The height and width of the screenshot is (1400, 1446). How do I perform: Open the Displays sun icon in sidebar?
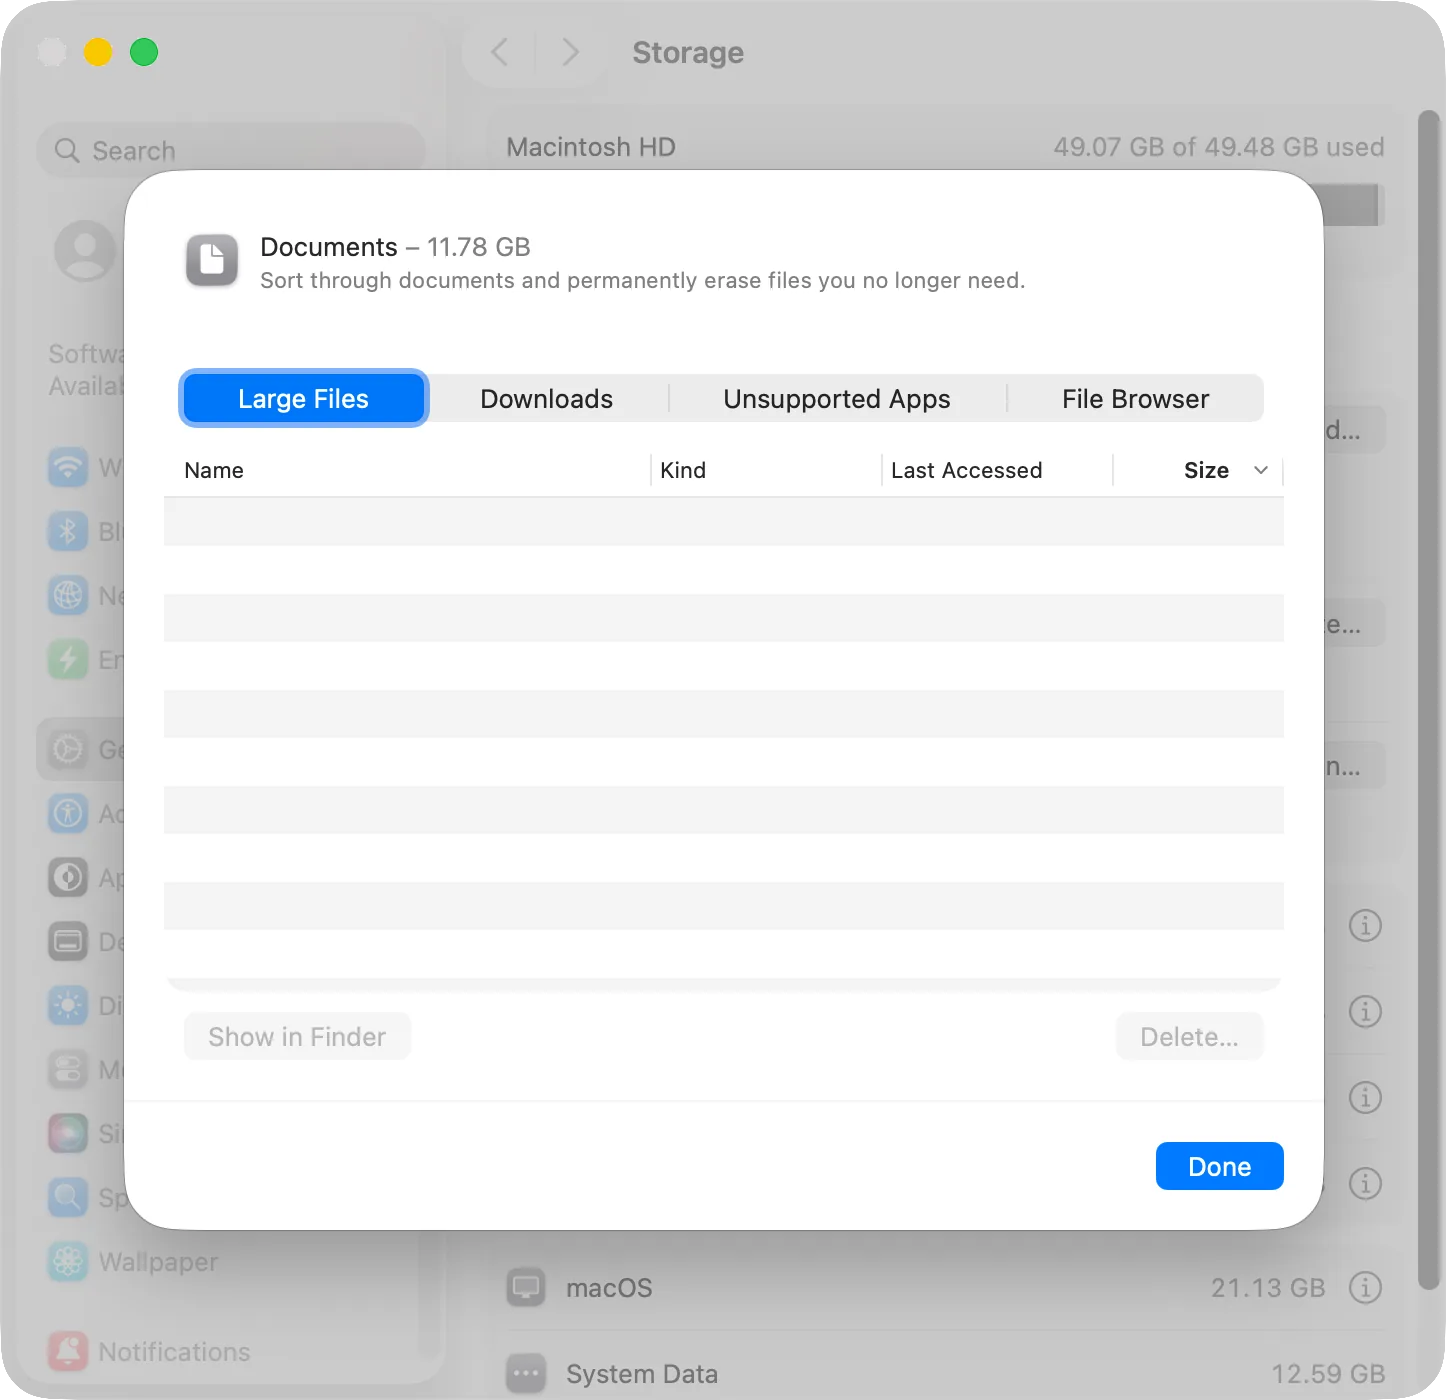click(68, 1005)
